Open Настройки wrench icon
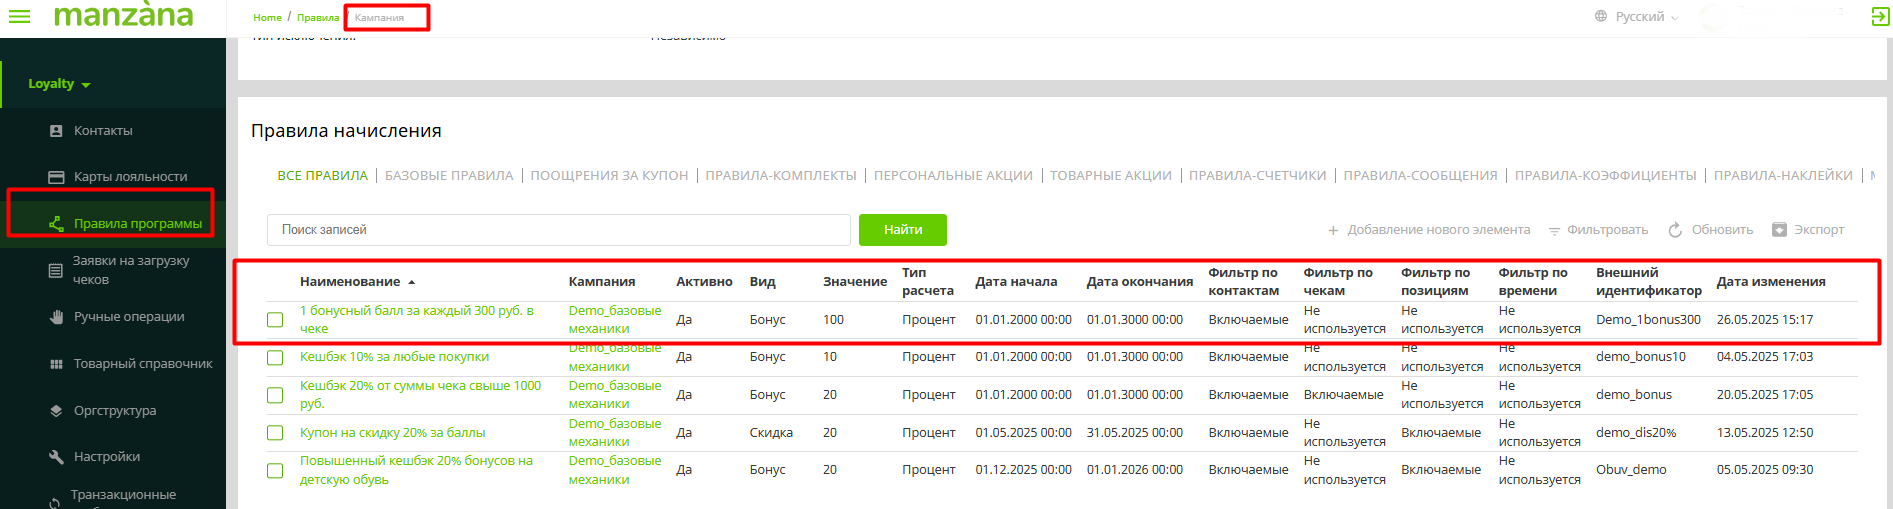Screen dimensions: 1893x509 (56, 457)
